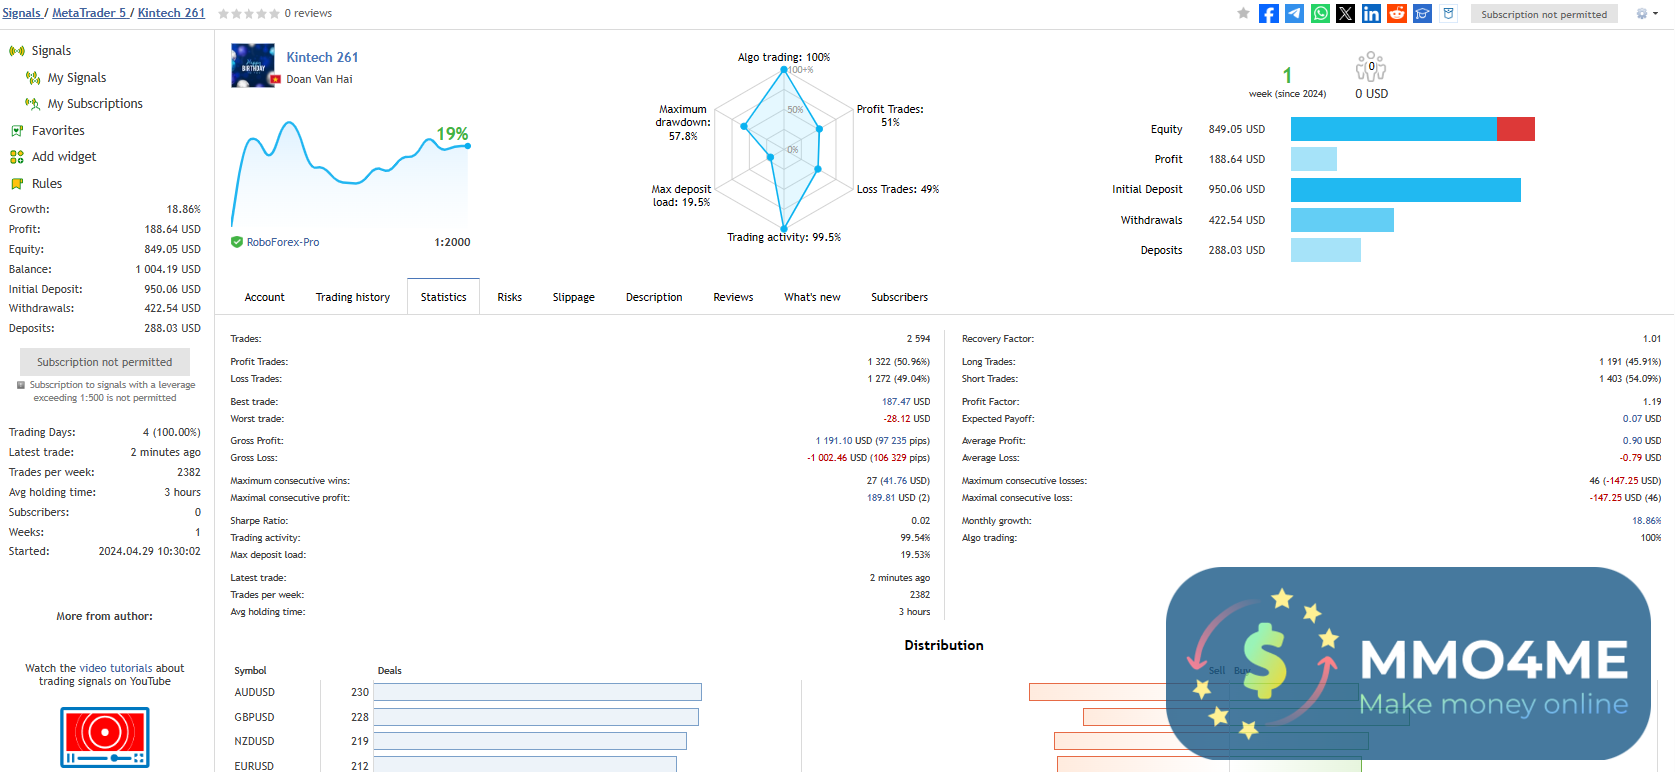This screenshot has width=1675, height=772.
Task: Select the Statistics tab
Action: 443,297
